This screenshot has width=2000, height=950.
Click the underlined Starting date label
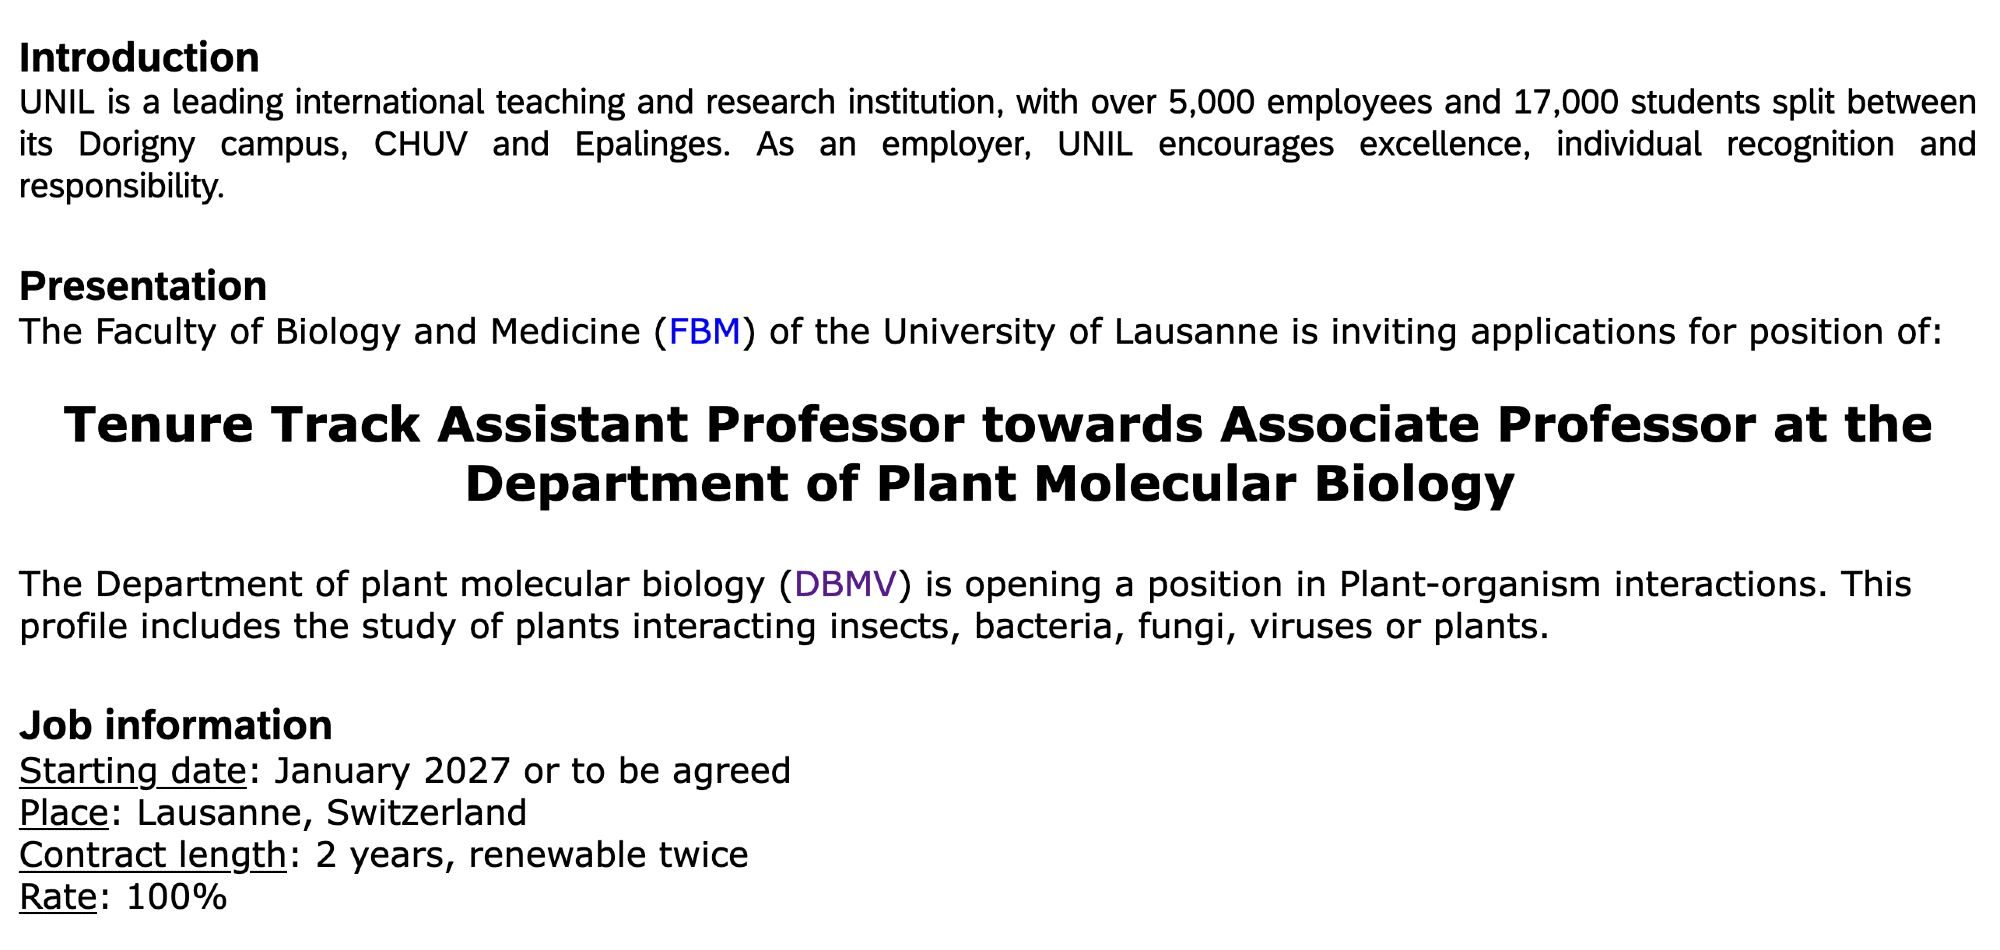coord(133,771)
